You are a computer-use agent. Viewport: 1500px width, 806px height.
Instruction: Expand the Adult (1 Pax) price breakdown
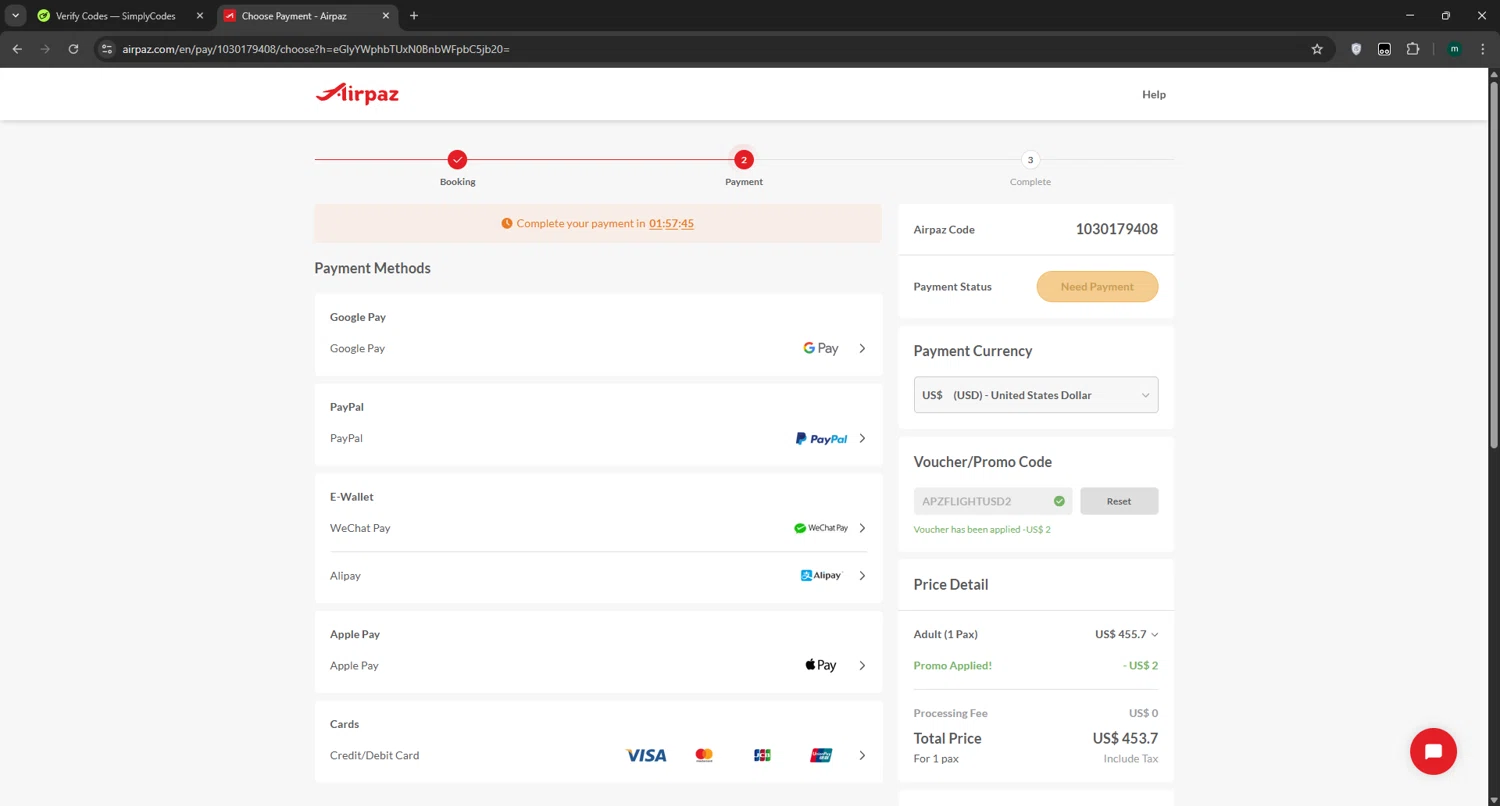[x=1154, y=634]
